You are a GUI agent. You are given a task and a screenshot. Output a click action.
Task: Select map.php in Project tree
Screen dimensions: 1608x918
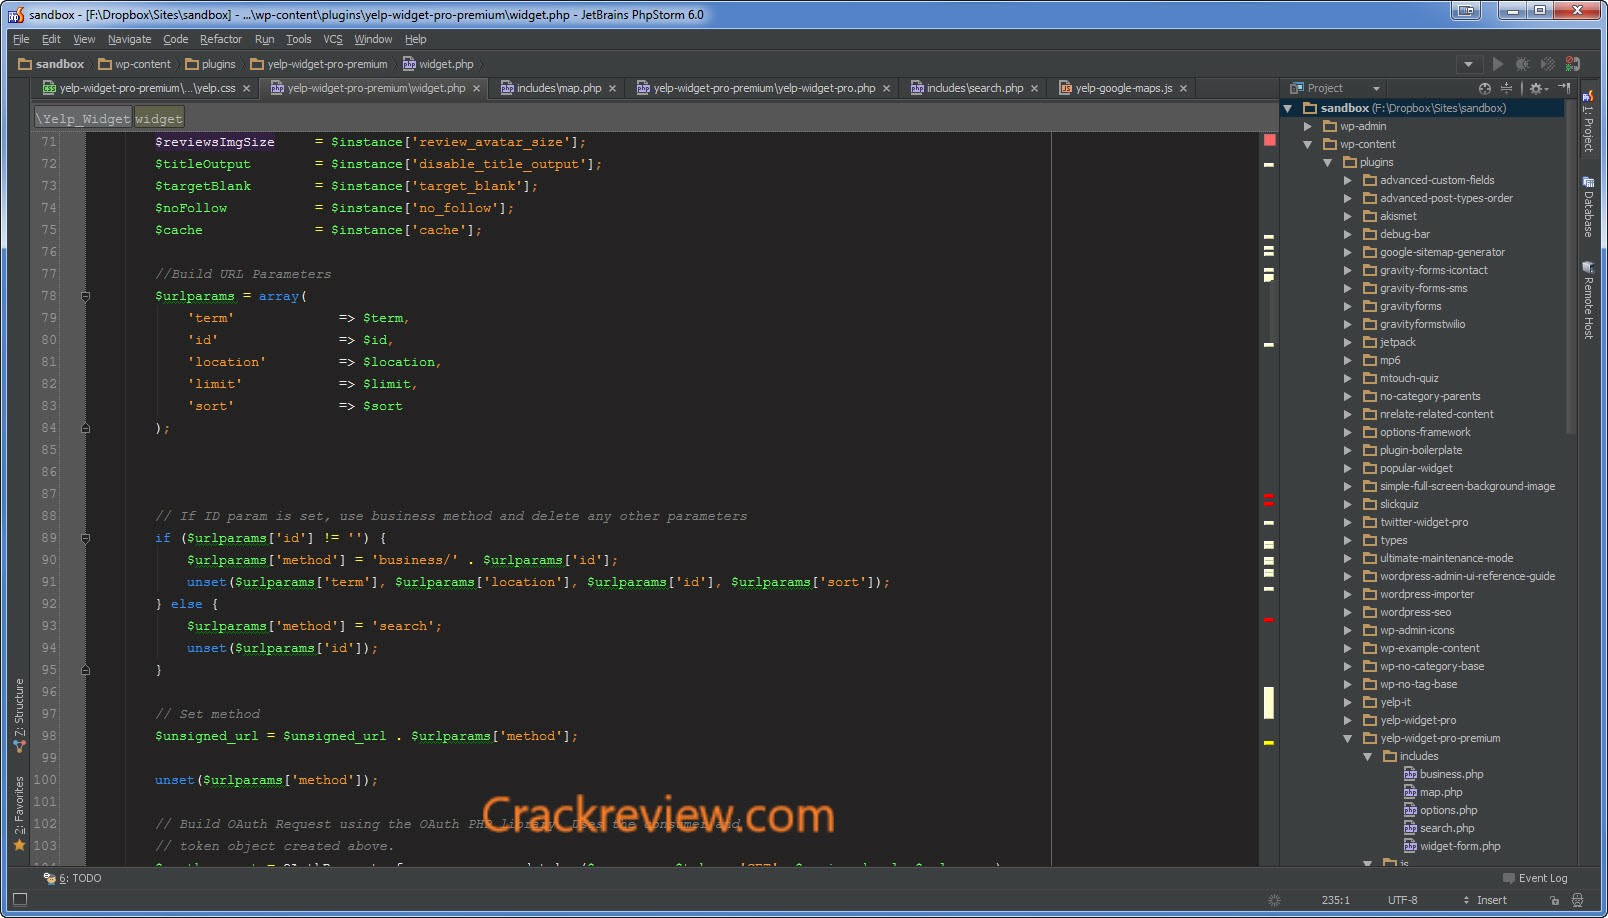point(1433,792)
